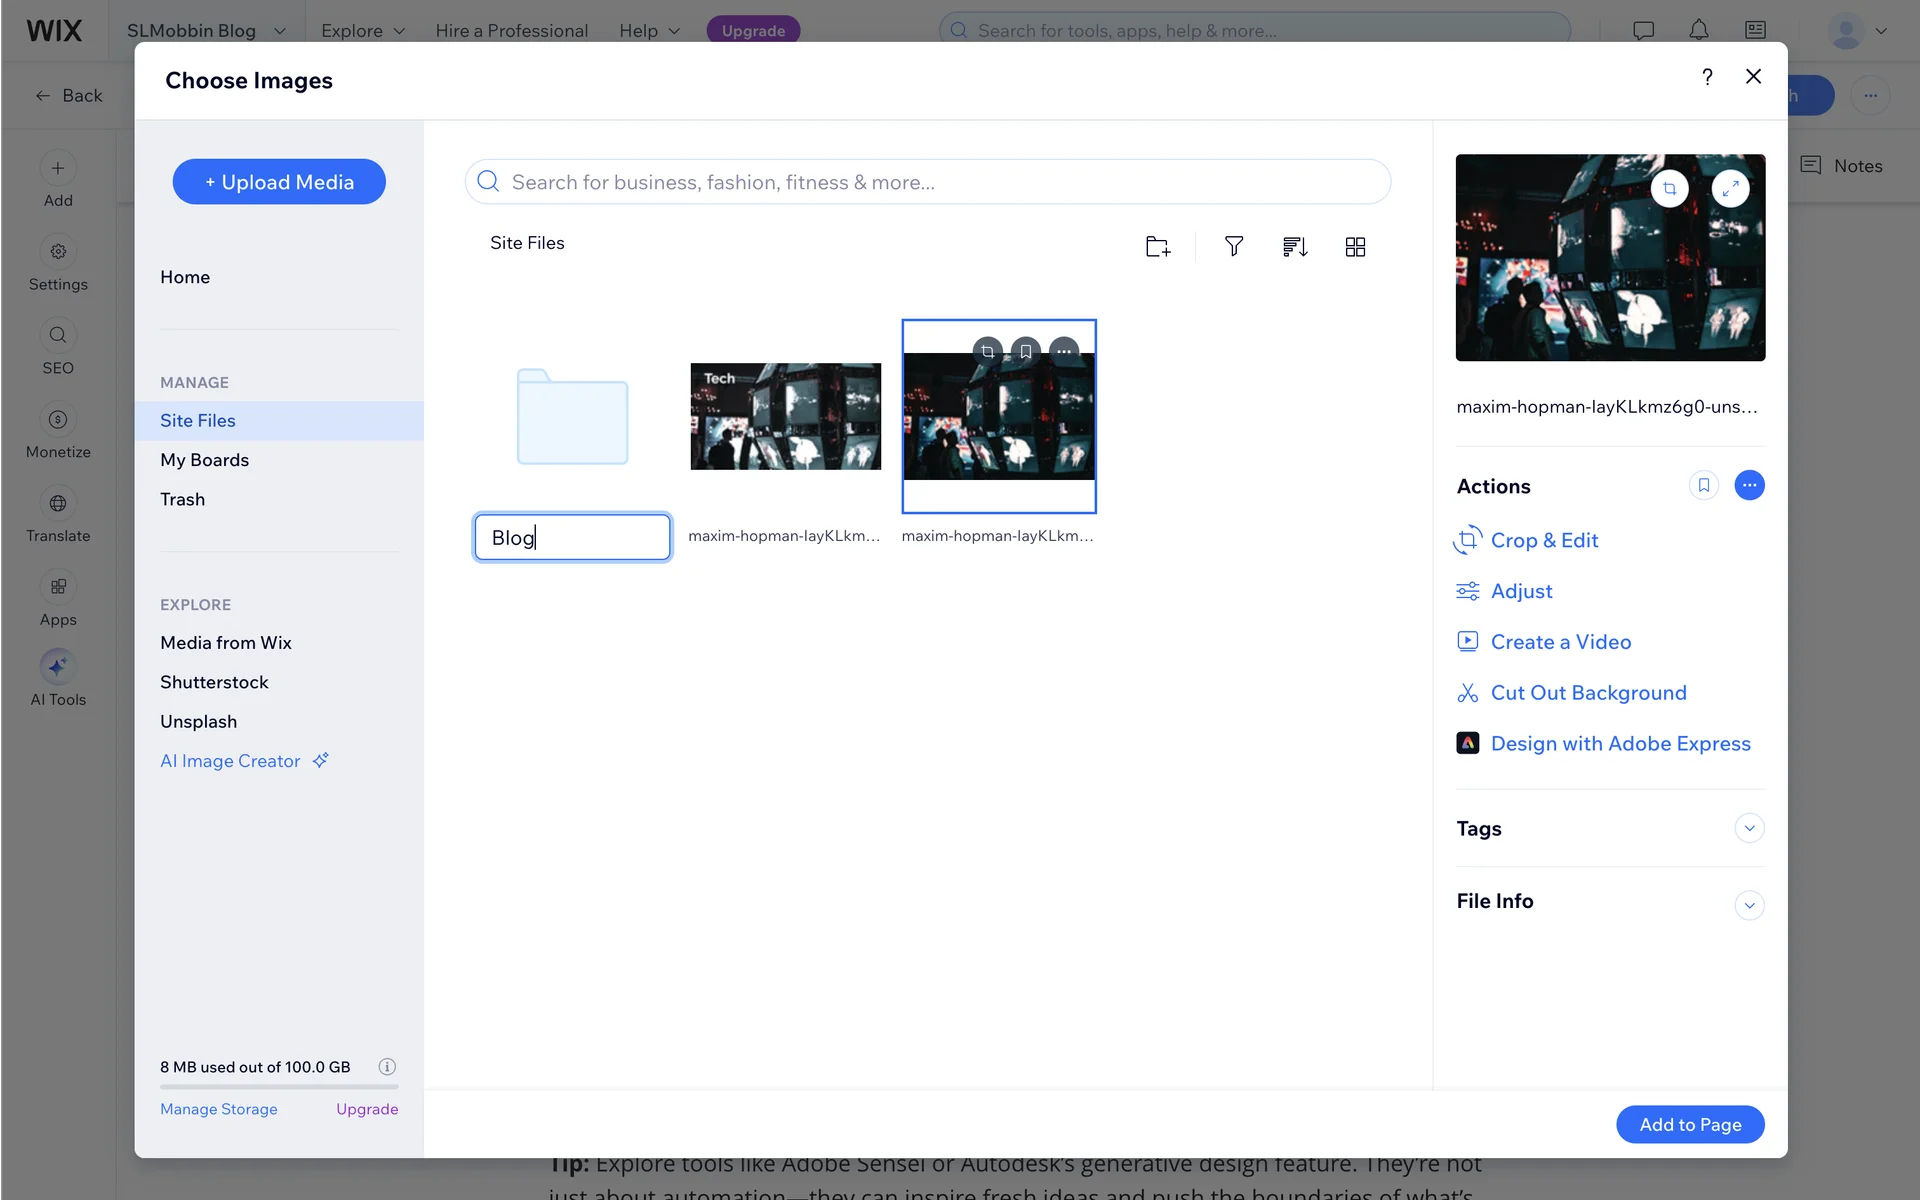1920x1200 pixels.
Task: Select My Boards in sidebar
Action: pyautogui.click(x=204, y=460)
